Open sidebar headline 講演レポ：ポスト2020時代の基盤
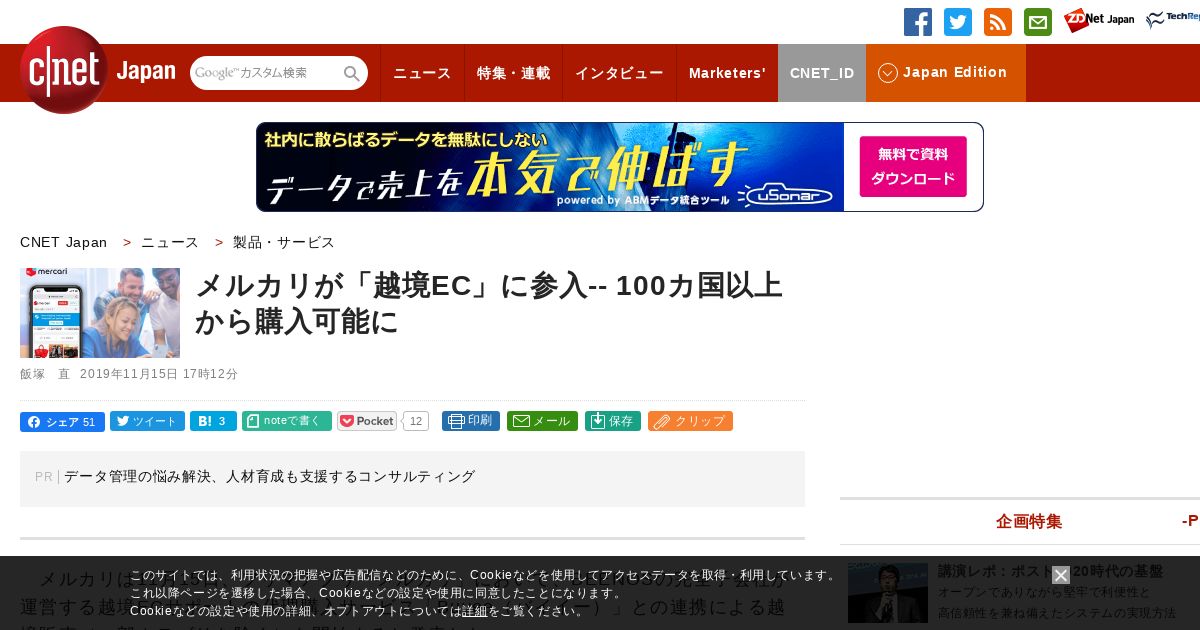 1050,571
